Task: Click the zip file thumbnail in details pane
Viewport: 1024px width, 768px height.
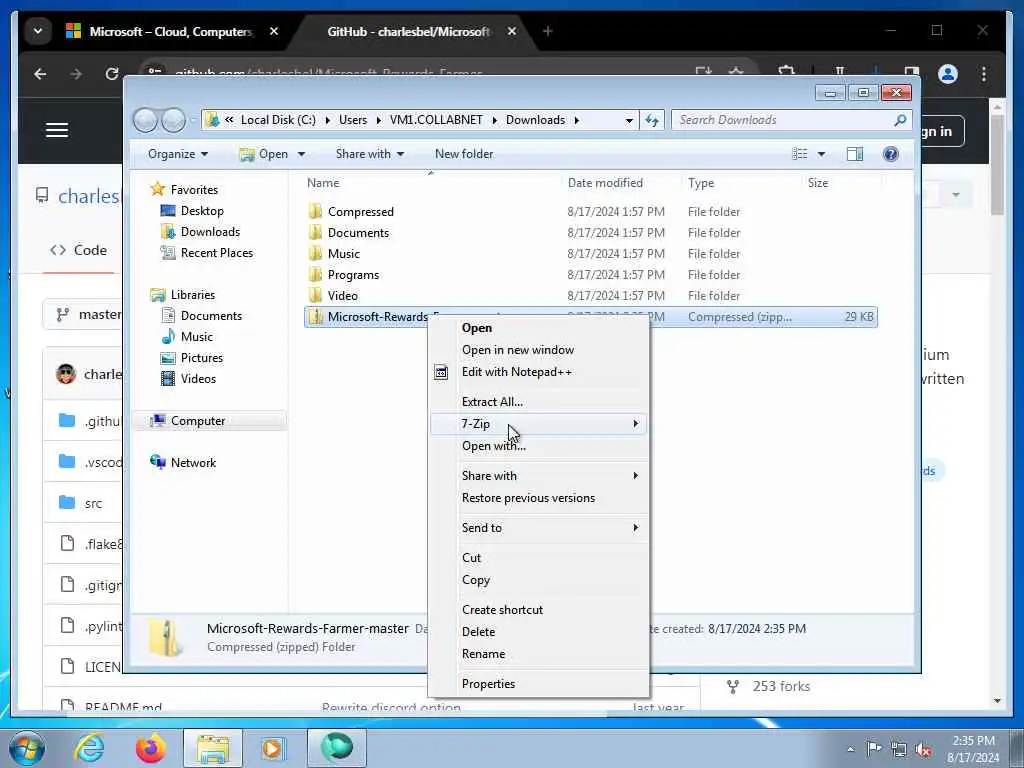Action: coord(165,637)
